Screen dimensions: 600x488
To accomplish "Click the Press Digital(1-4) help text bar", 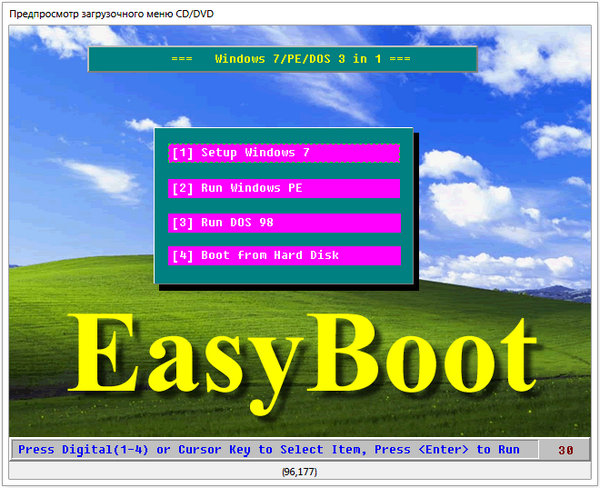I will coord(268,450).
